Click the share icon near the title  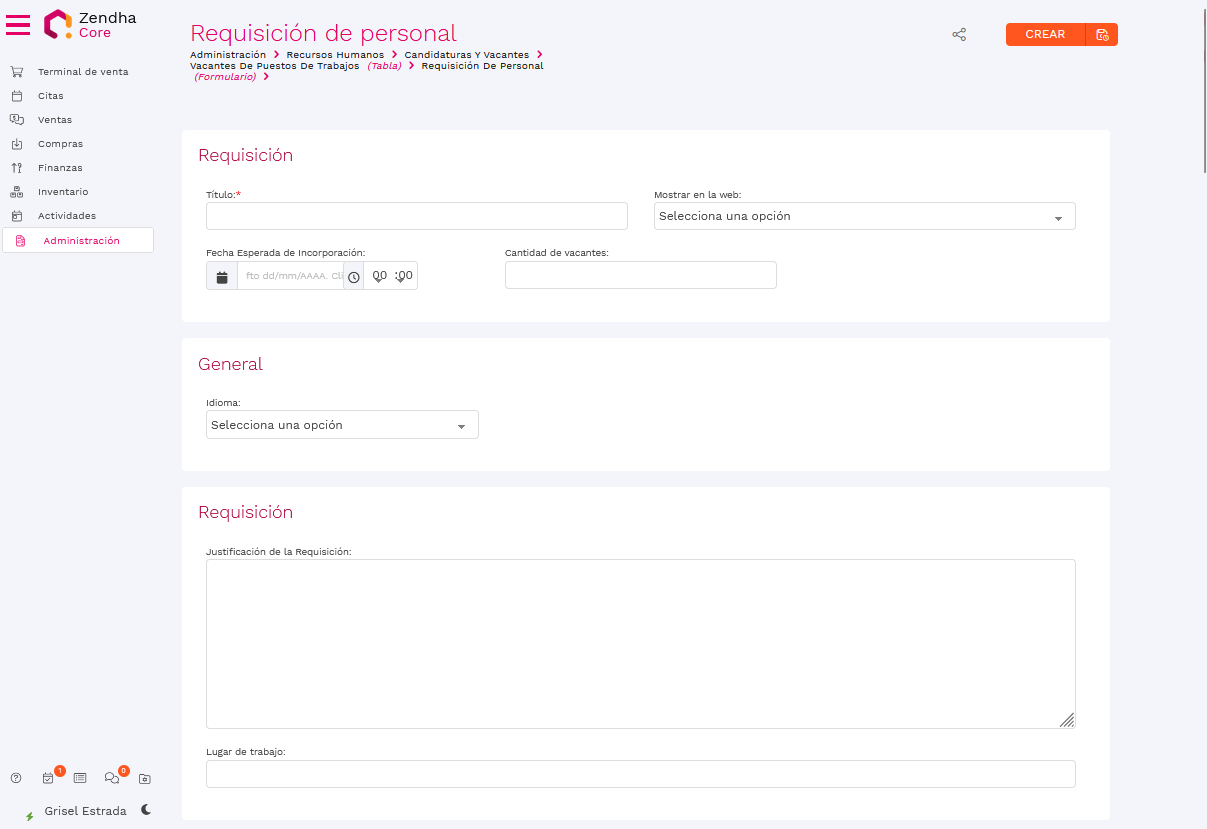(959, 35)
